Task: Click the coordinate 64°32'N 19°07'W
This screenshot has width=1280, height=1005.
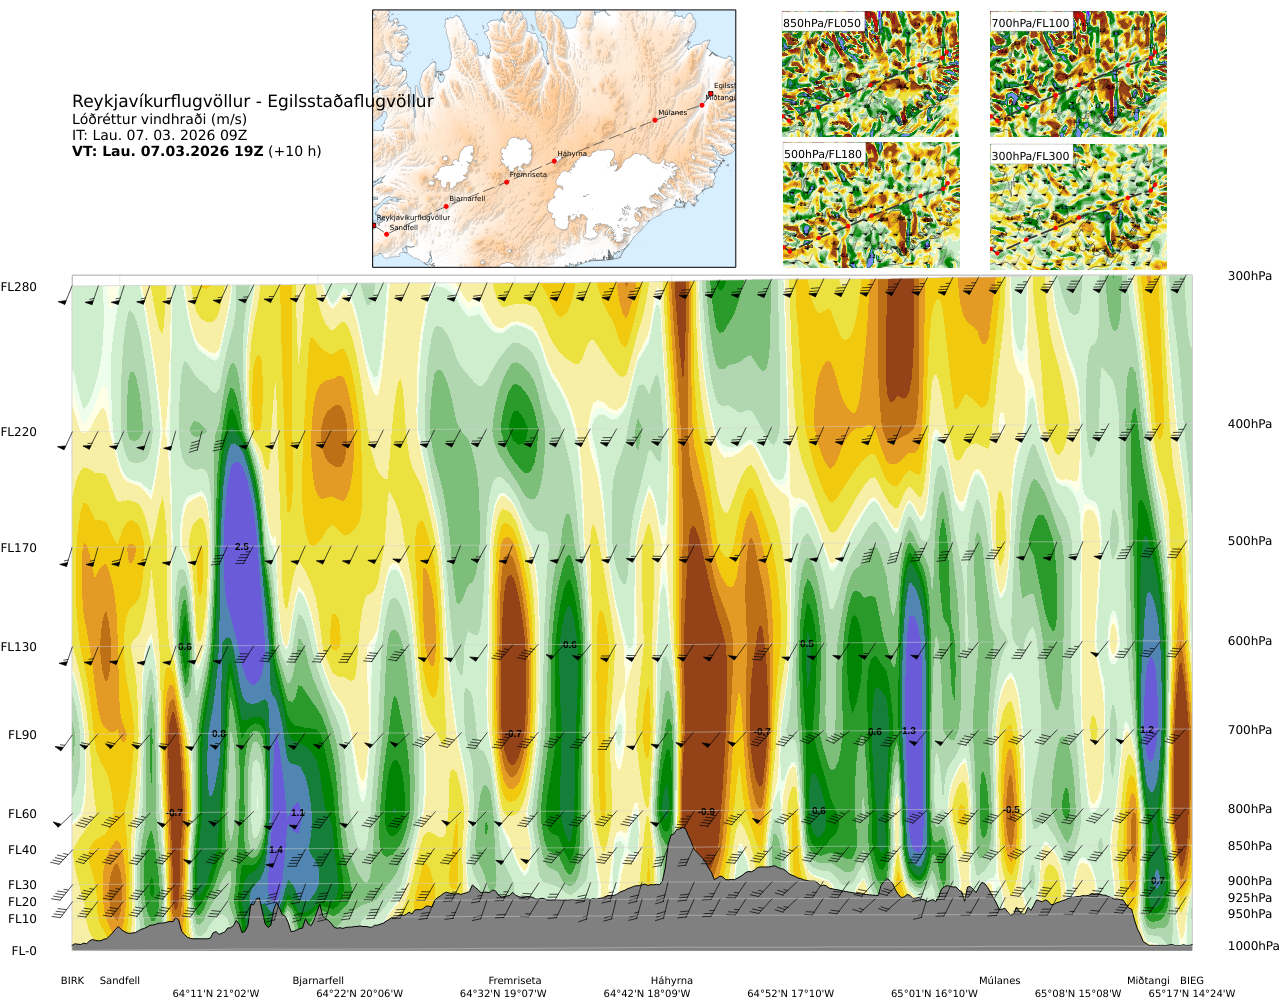Action: (x=503, y=994)
